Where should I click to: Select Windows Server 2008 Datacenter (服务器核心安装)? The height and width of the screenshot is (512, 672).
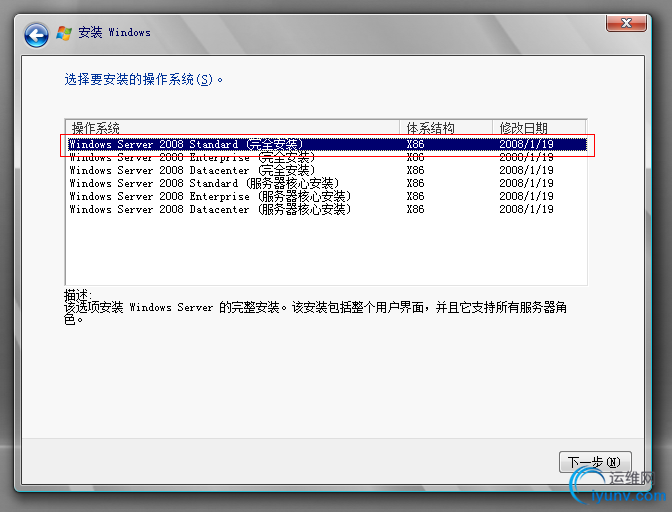pos(327,210)
